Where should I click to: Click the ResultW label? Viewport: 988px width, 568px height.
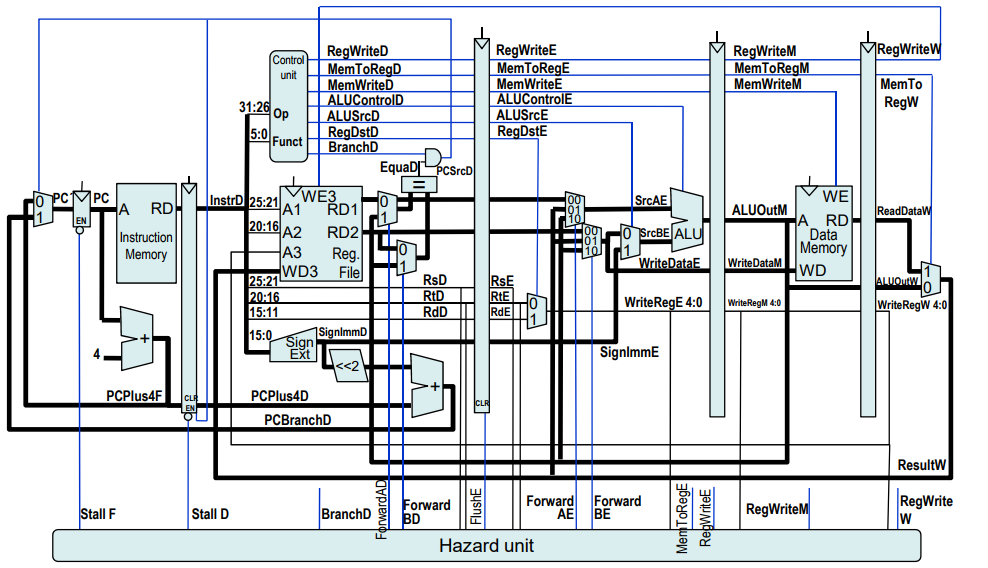click(x=921, y=465)
